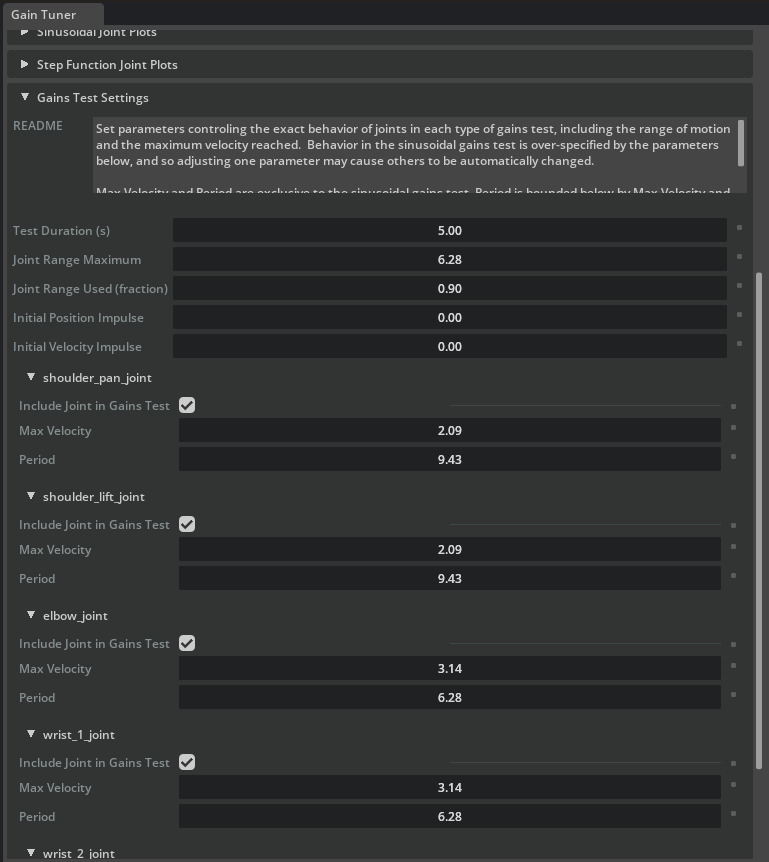
Task: Click reset marker beside wrist_1_joint Max Velocity
Action: tap(733, 785)
